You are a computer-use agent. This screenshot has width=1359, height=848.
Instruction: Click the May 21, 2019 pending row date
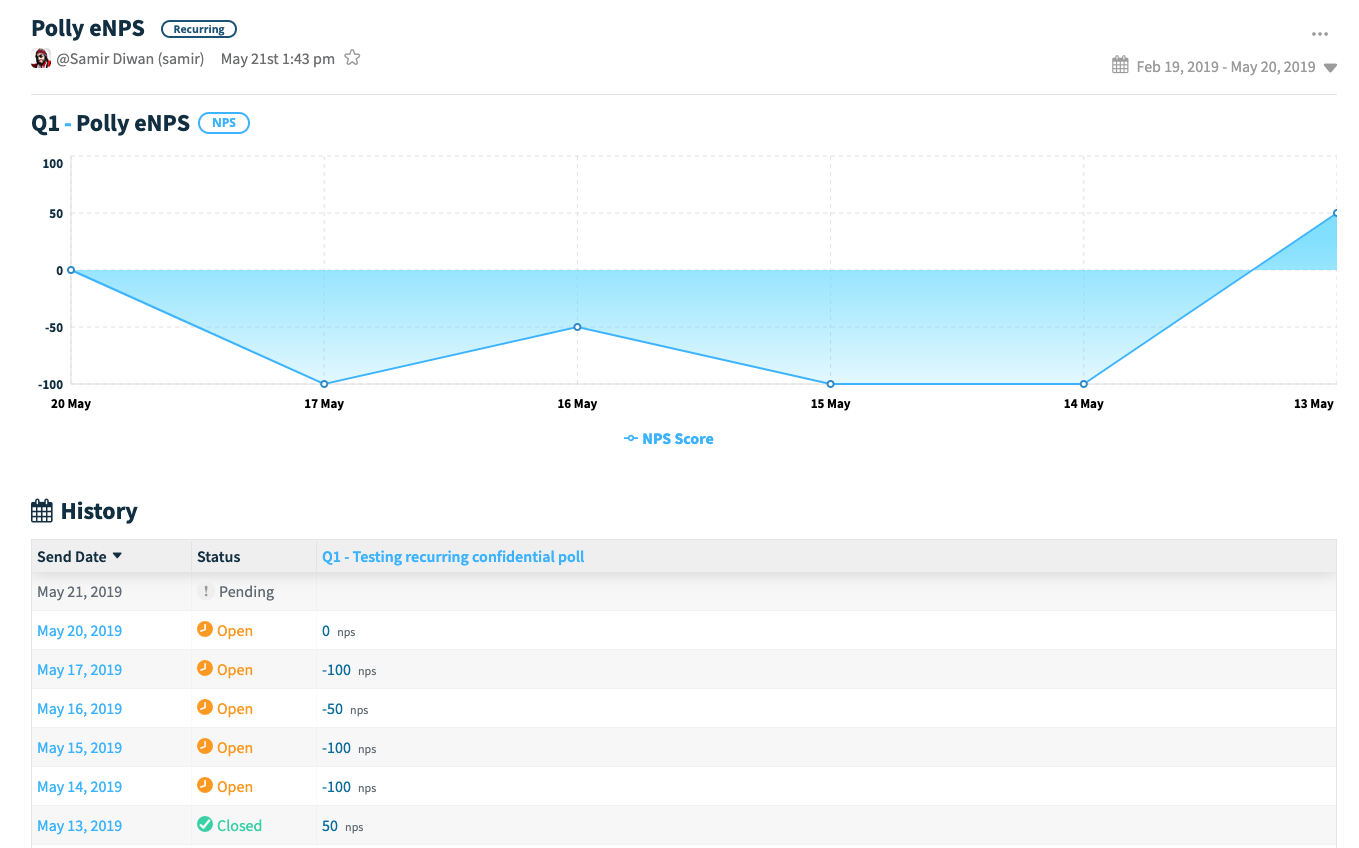80,592
